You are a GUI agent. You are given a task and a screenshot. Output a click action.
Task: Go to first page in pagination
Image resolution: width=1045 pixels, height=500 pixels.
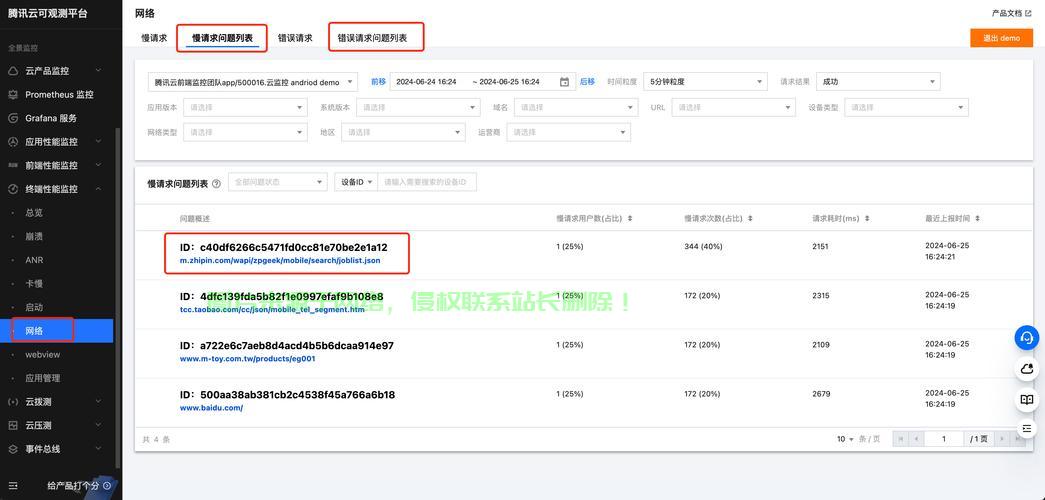coord(901,439)
